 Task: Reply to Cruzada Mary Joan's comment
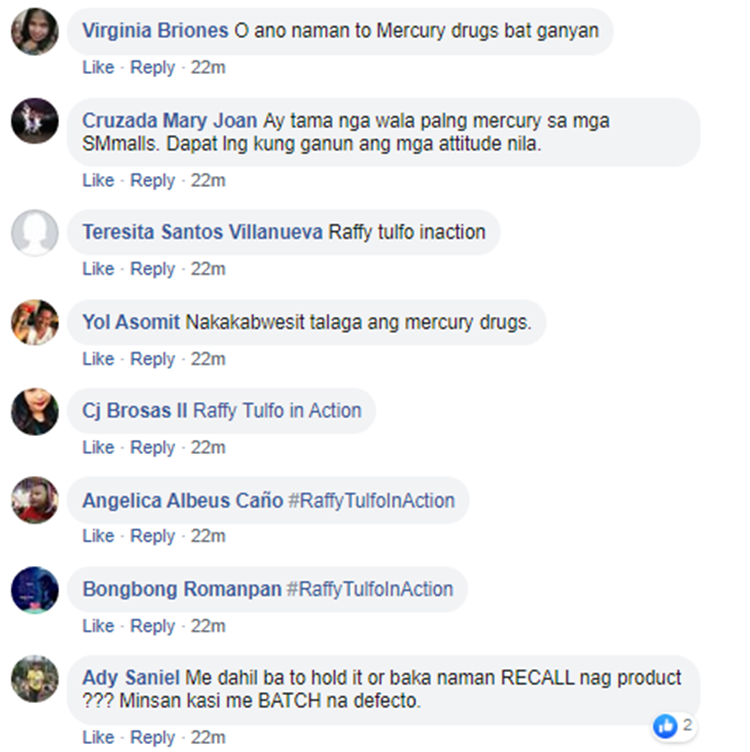point(152,181)
